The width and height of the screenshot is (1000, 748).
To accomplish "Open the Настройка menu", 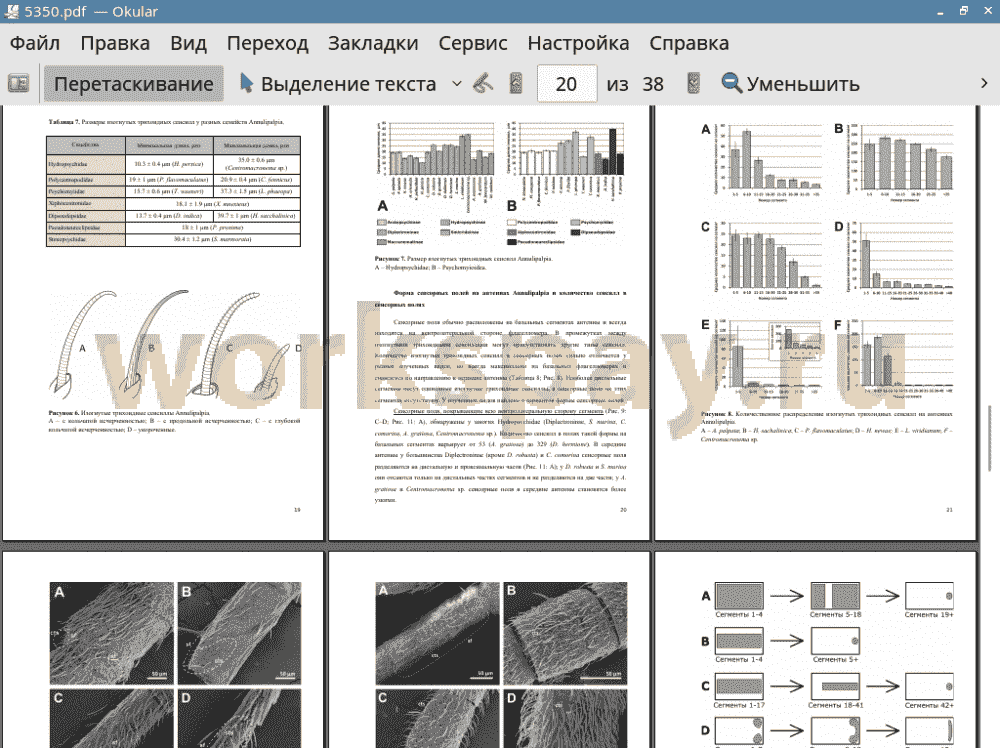I will coord(578,43).
